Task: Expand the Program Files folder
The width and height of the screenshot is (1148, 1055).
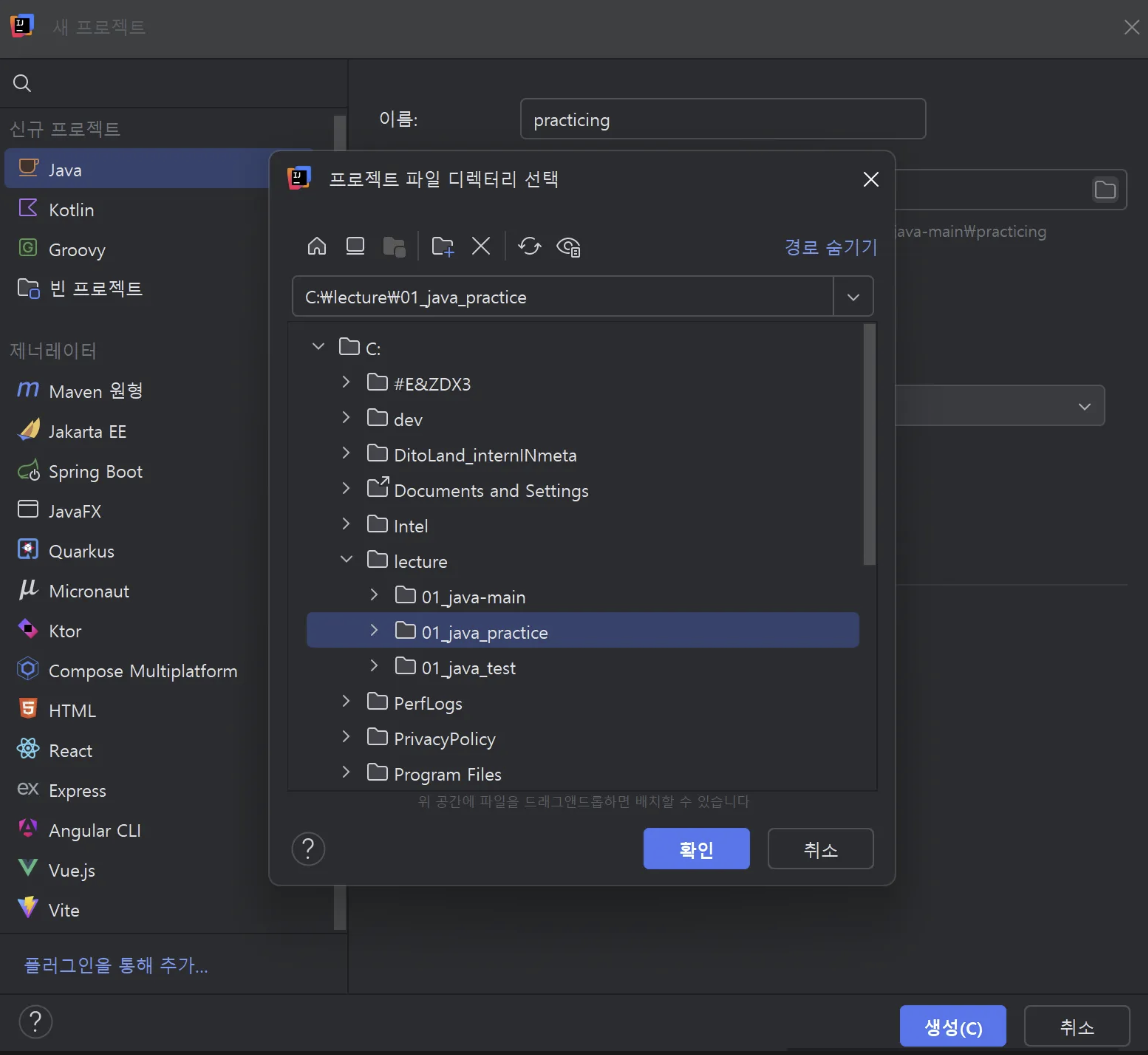Action: (346, 772)
